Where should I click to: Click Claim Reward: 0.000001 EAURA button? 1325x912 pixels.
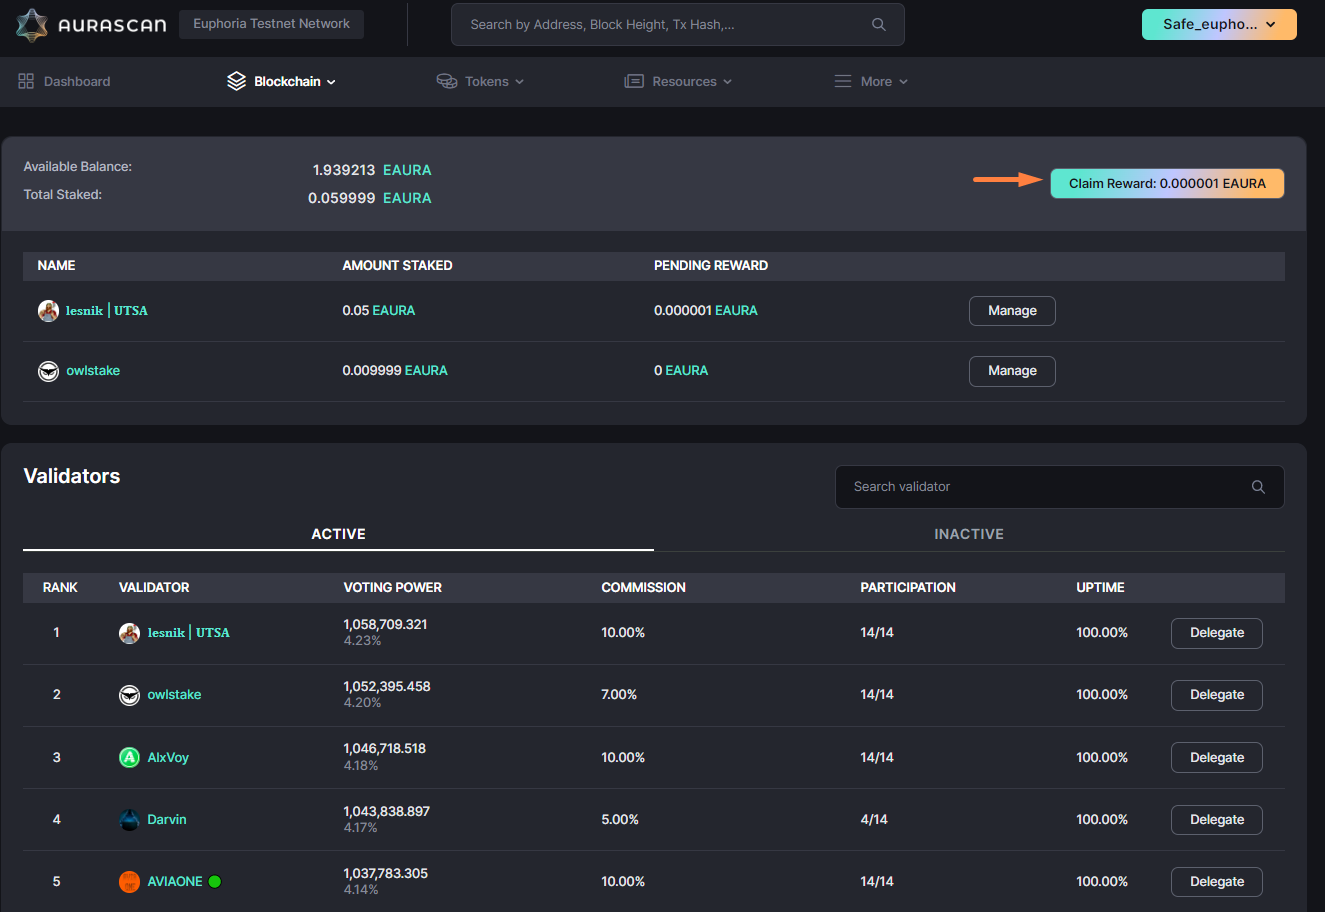click(1167, 183)
